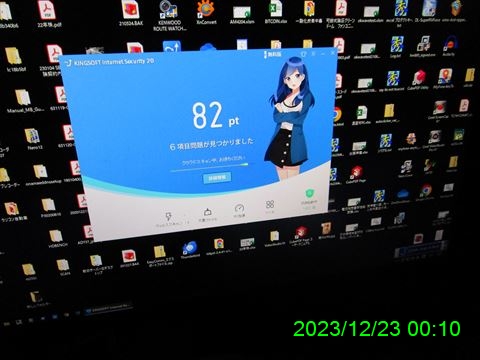Select the BITCOIN.xlsx file icon
The height and width of the screenshot is (360, 480).
(275, 12)
